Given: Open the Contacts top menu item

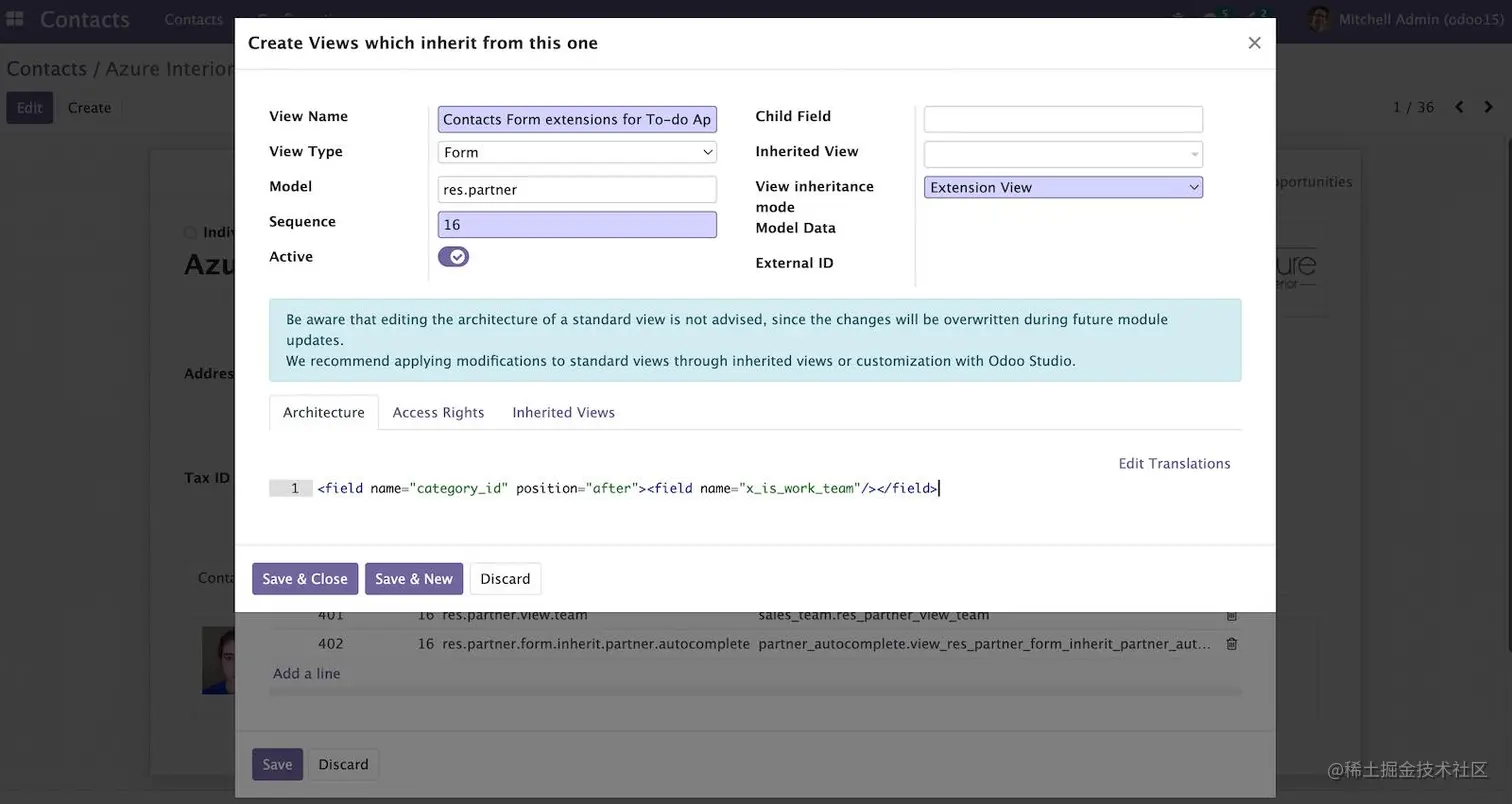Looking at the screenshot, I should 193,19.
